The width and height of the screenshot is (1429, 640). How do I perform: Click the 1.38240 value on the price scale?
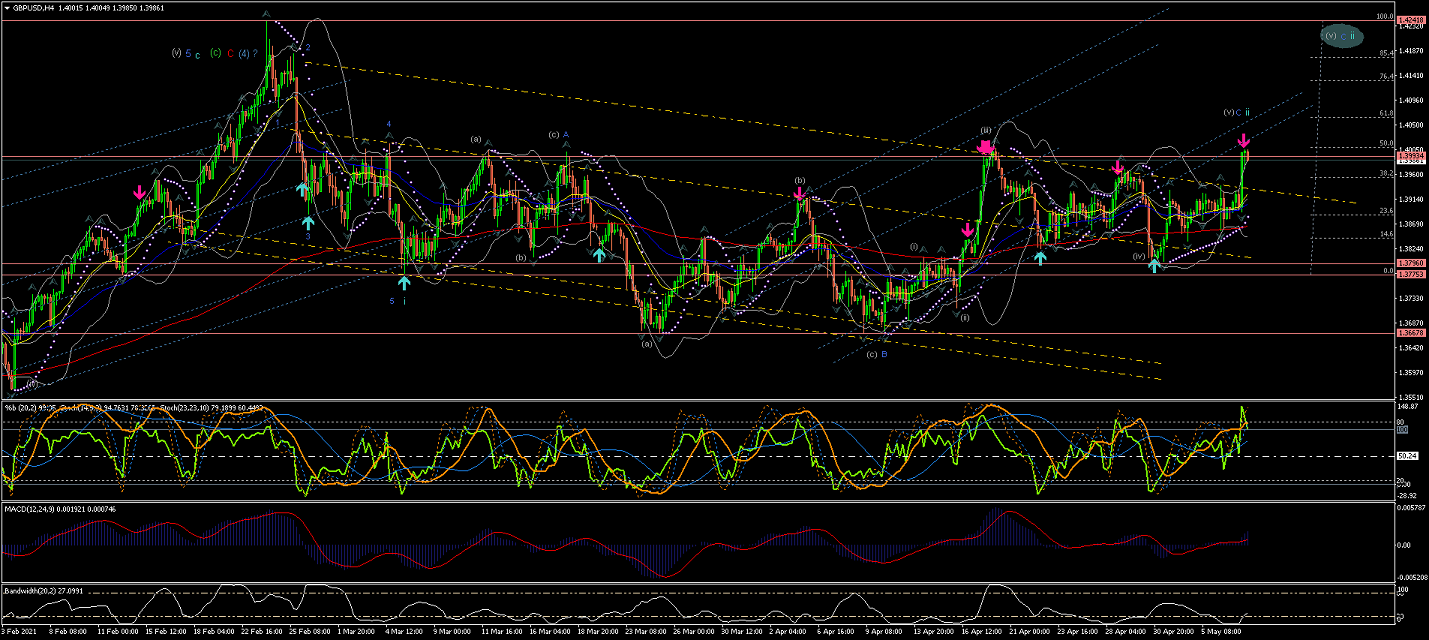point(1411,249)
